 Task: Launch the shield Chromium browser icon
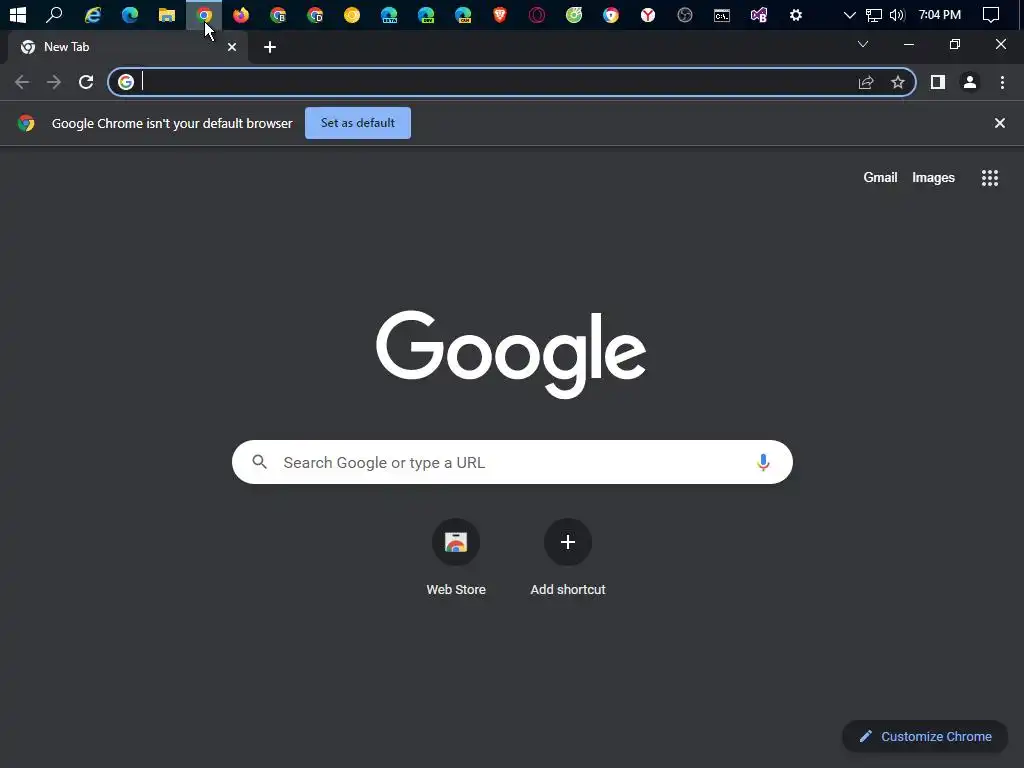tap(611, 14)
